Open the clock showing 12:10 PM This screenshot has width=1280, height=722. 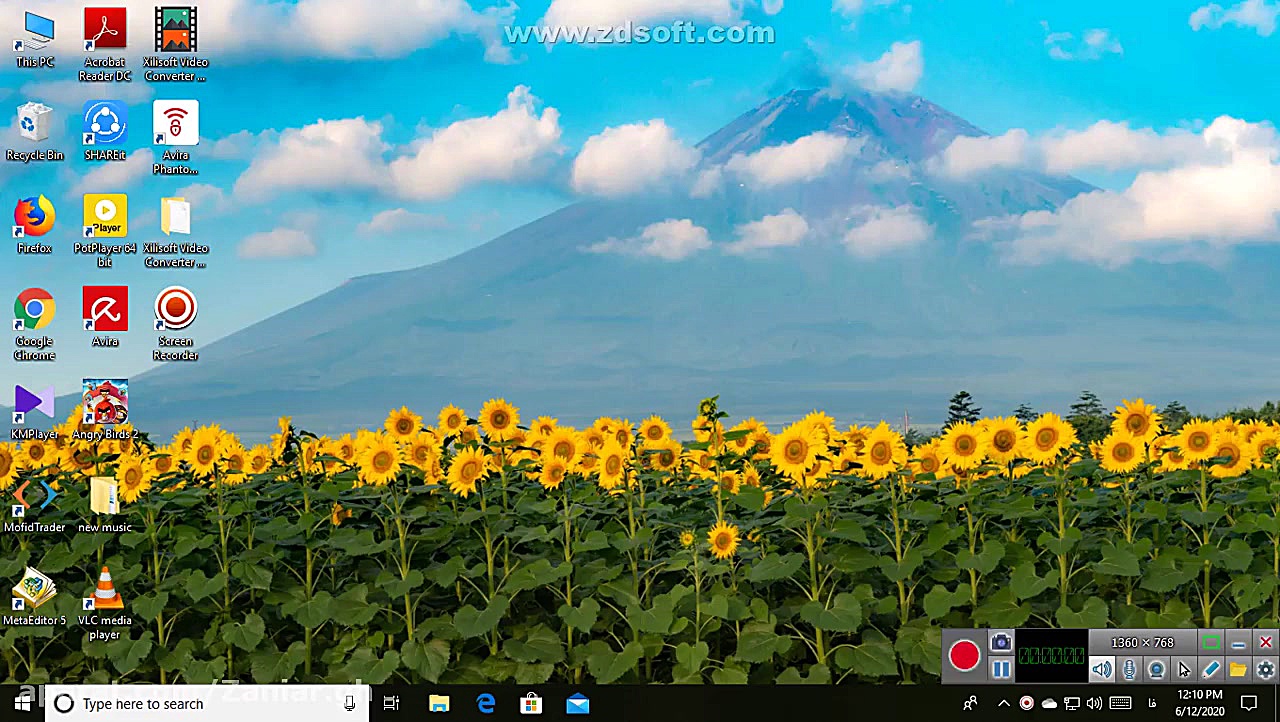(1200, 704)
